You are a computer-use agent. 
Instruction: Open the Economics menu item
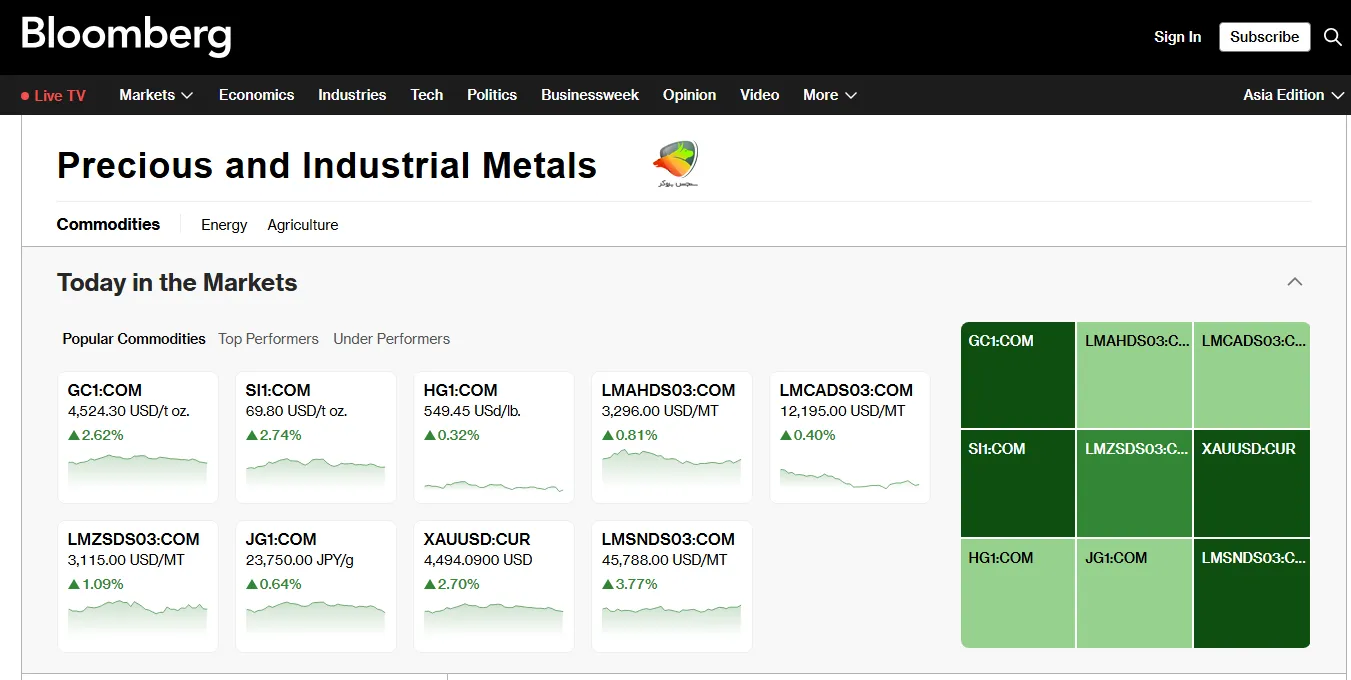coord(256,95)
